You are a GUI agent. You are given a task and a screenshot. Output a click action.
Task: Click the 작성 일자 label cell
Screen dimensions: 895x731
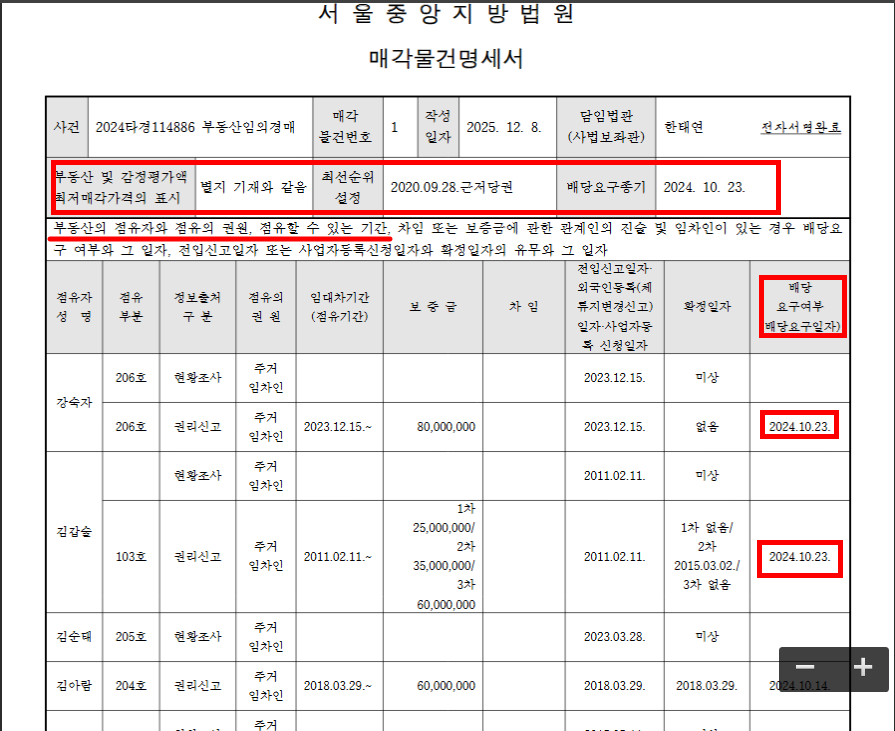[438, 127]
